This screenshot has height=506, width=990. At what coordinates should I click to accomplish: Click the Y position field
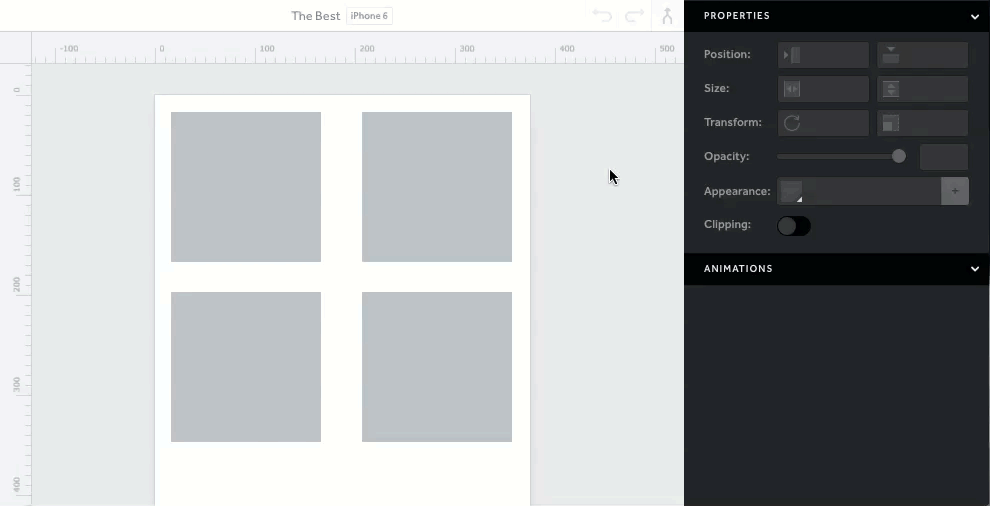tap(922, 55)
